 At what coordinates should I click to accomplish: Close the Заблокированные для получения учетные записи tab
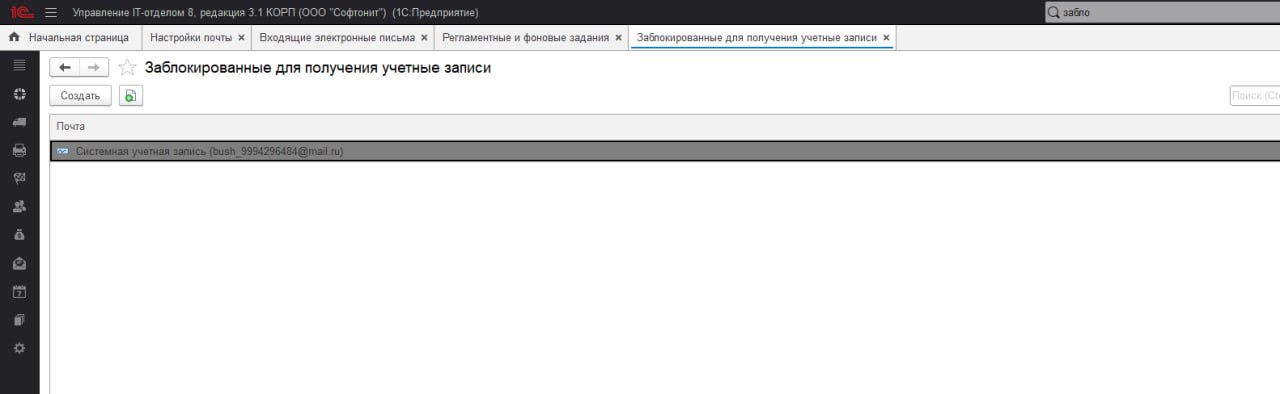[x=886, y=37]
